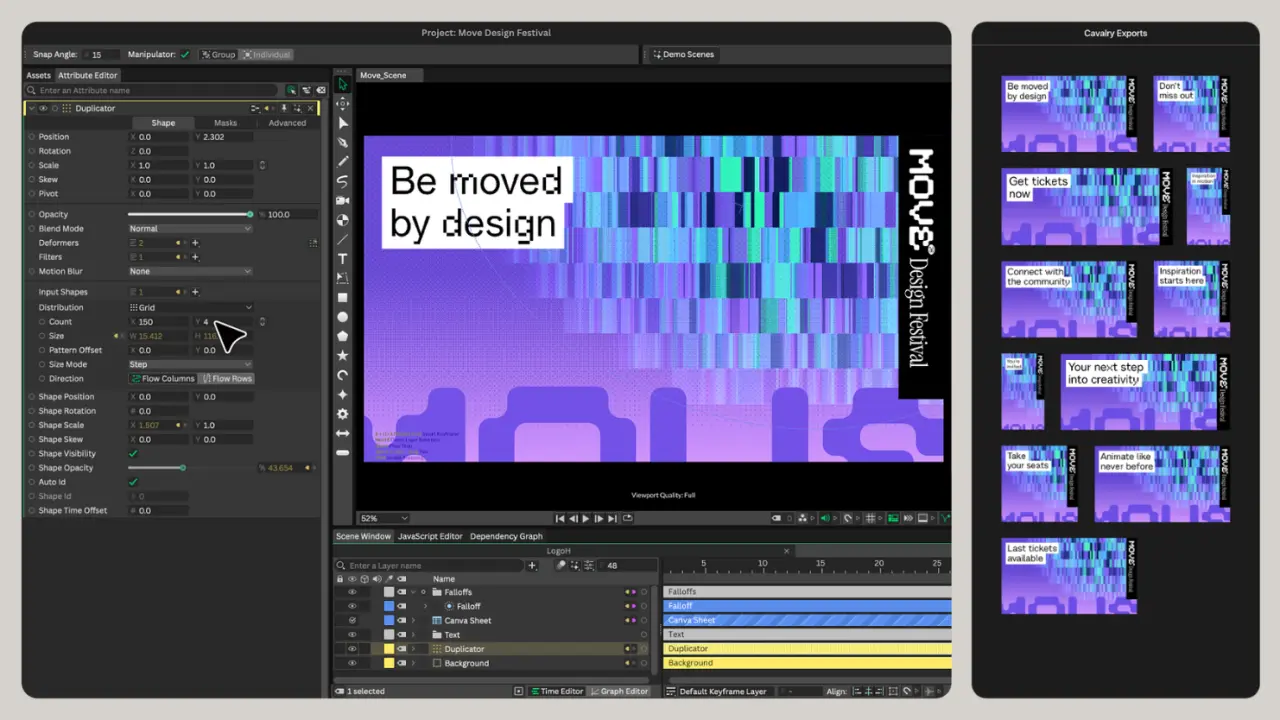Switch to JavaScript Editor tab
Image resolution: width=1280 pixels, height=720 pixels.
click(x=430, y=536)
